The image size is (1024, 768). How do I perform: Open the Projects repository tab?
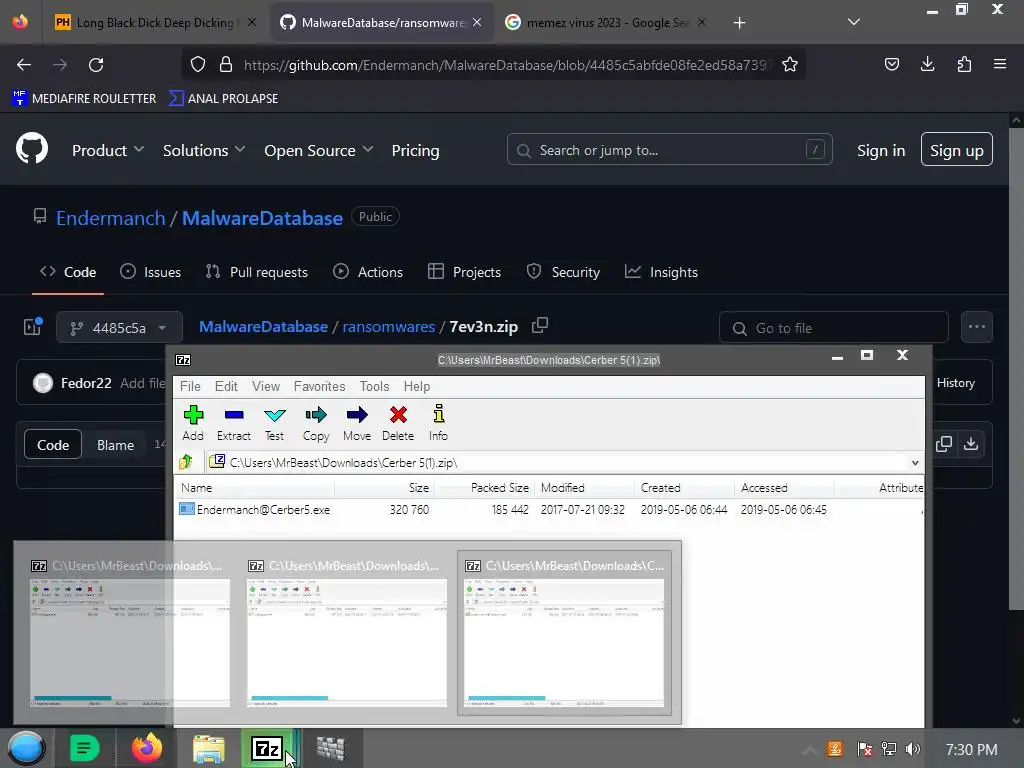point(464,272)
